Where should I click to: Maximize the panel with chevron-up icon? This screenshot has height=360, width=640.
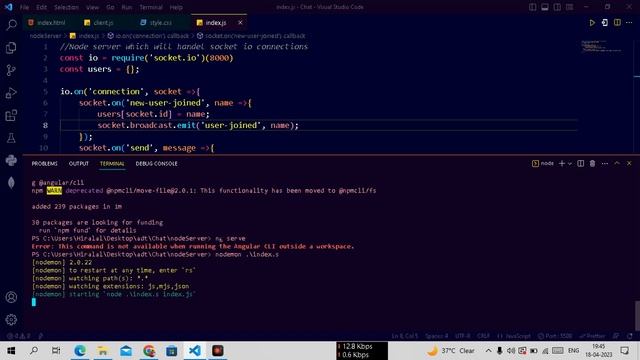coord(617,163)
